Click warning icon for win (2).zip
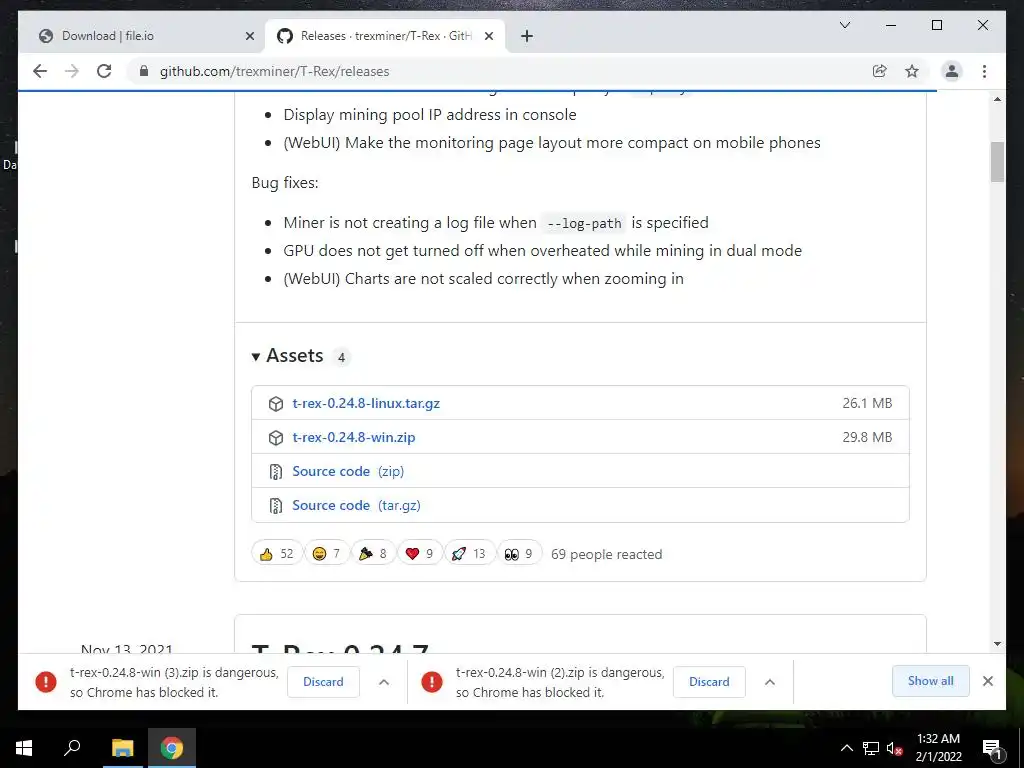Image resolution: width=1024 pixels, height=768 pixels. (x=432, y=682)
